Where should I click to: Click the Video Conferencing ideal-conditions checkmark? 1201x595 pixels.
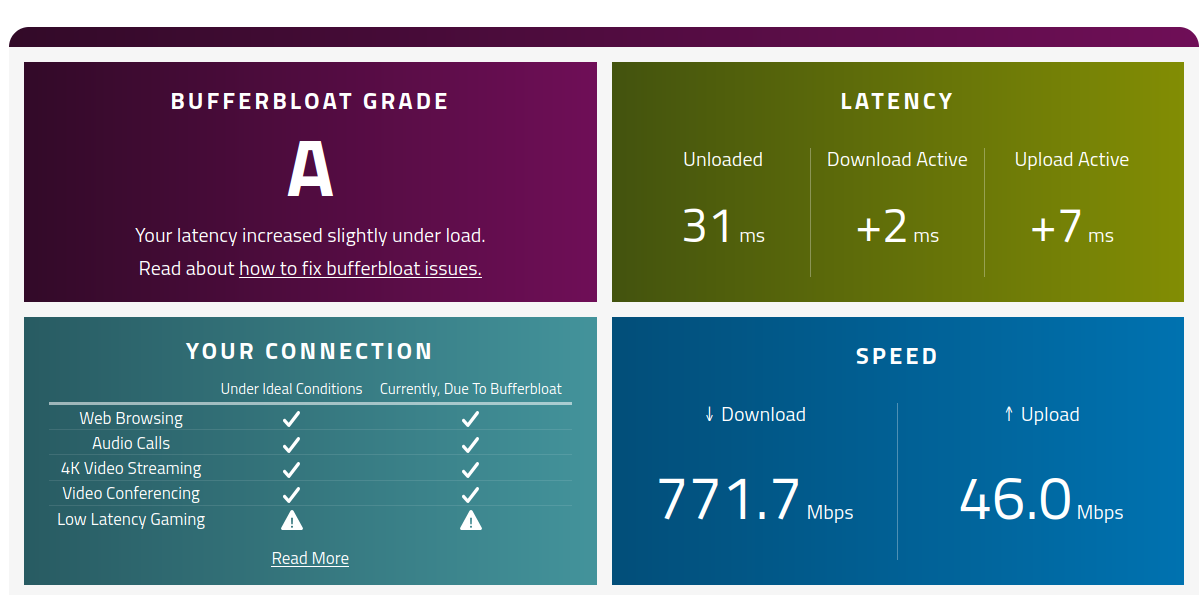(291, 494)
